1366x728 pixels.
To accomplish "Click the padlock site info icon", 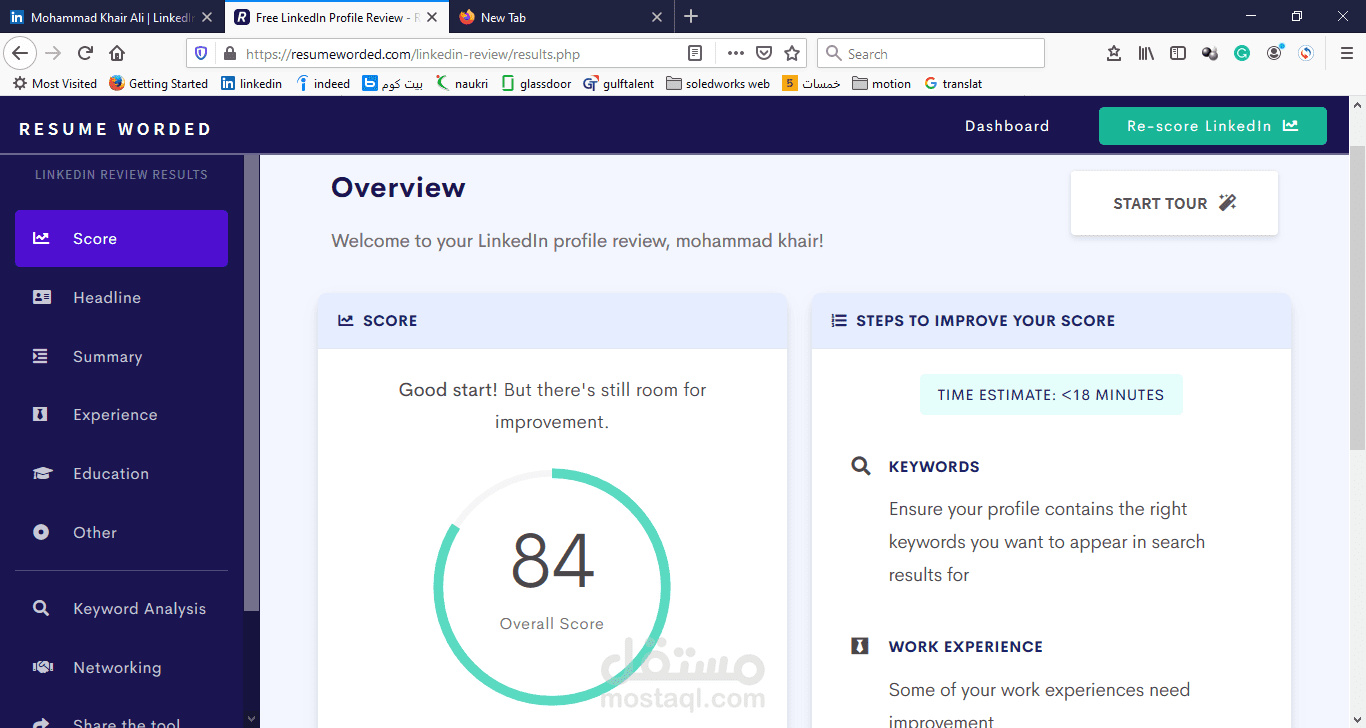I will pyautogui.click(x=229, y=54).
